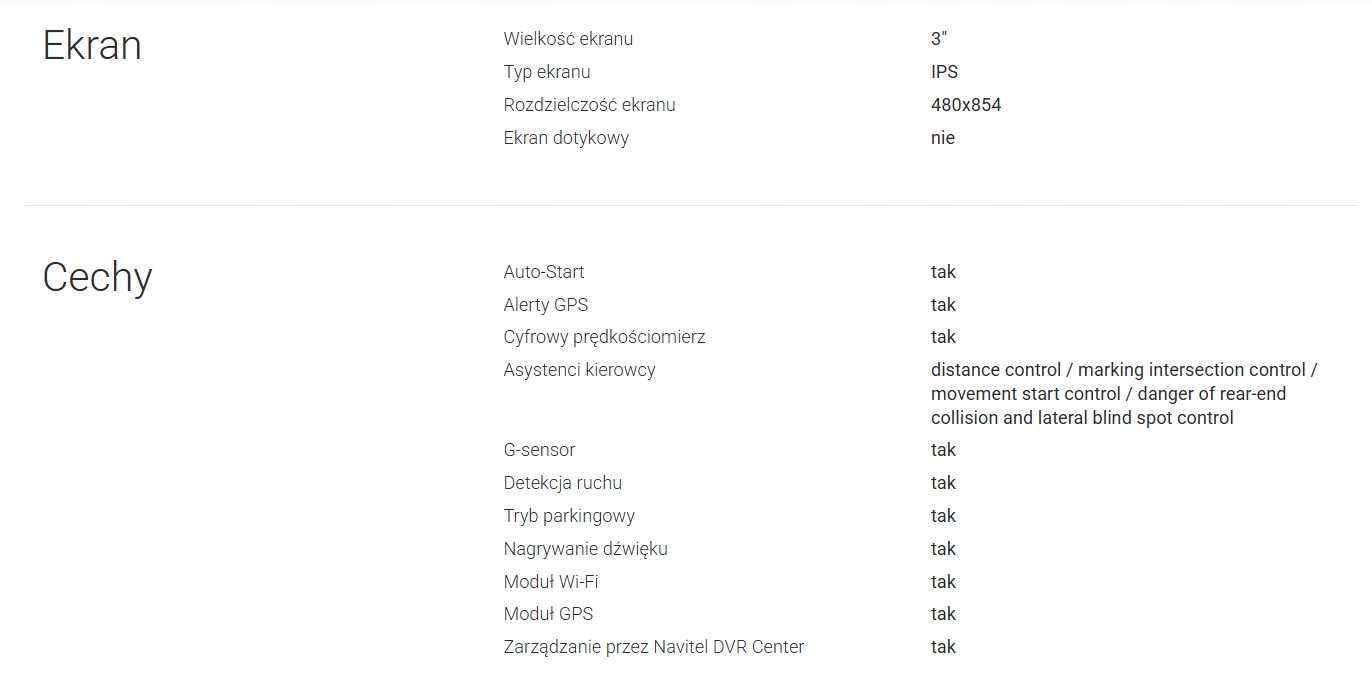This screenshot has height=681, width=1372.
Task: Click the "Nagrywanie dźwięku" label
Action: 585,549
